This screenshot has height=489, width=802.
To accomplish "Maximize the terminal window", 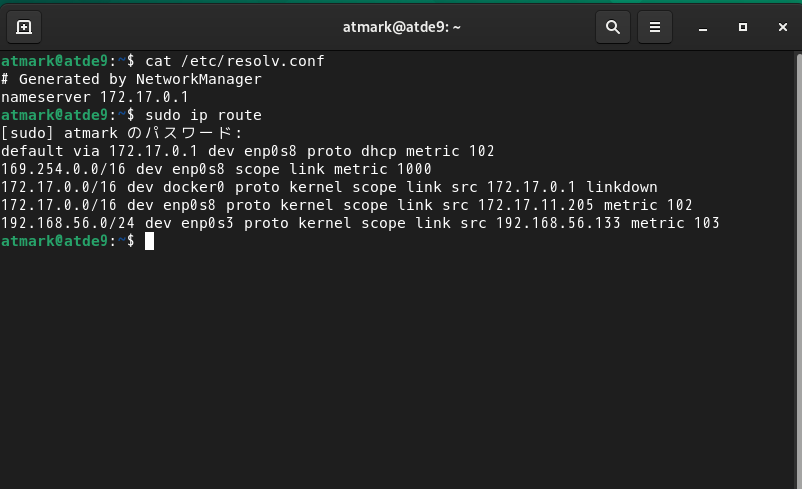I will click(x=743, y=27).
